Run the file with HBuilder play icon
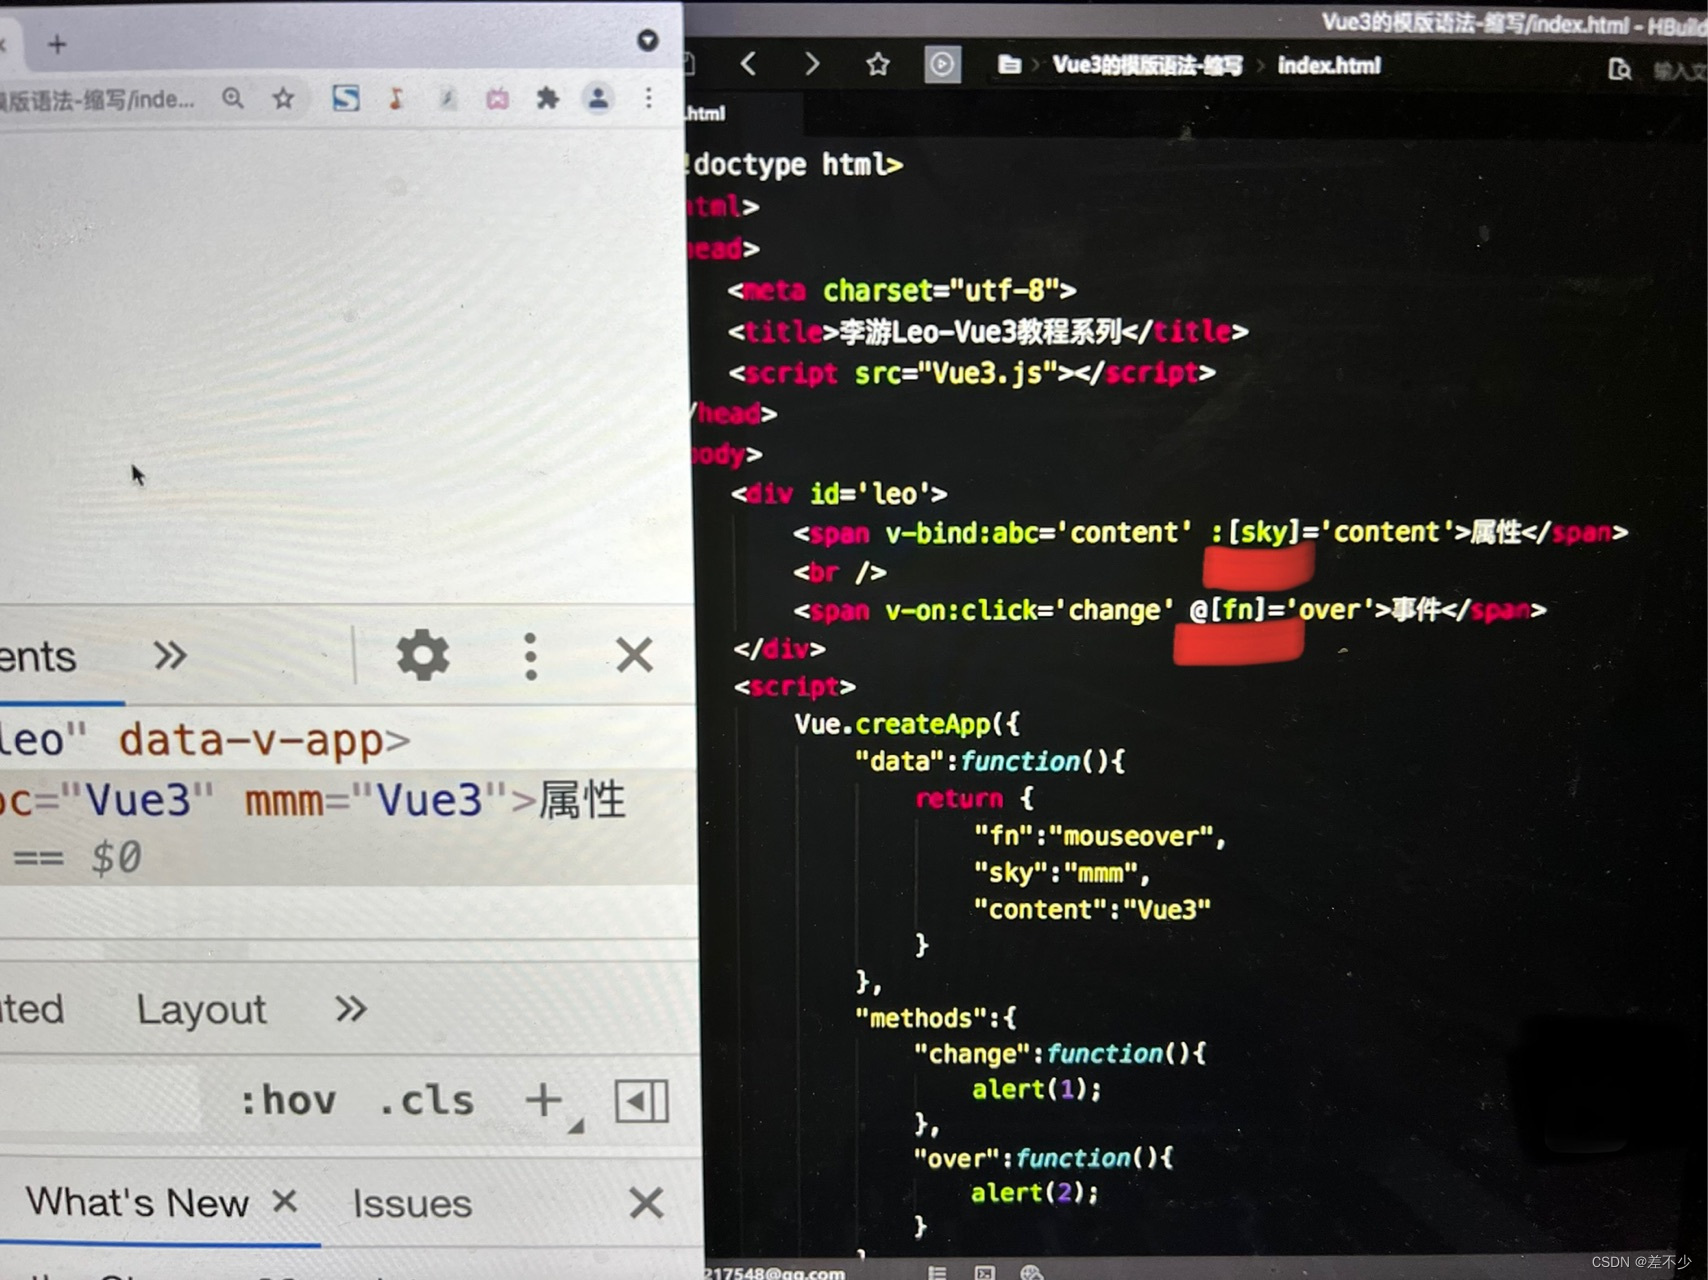Image resolution: width=1708 pixels, height=1280 pixels. click(942, 65)
